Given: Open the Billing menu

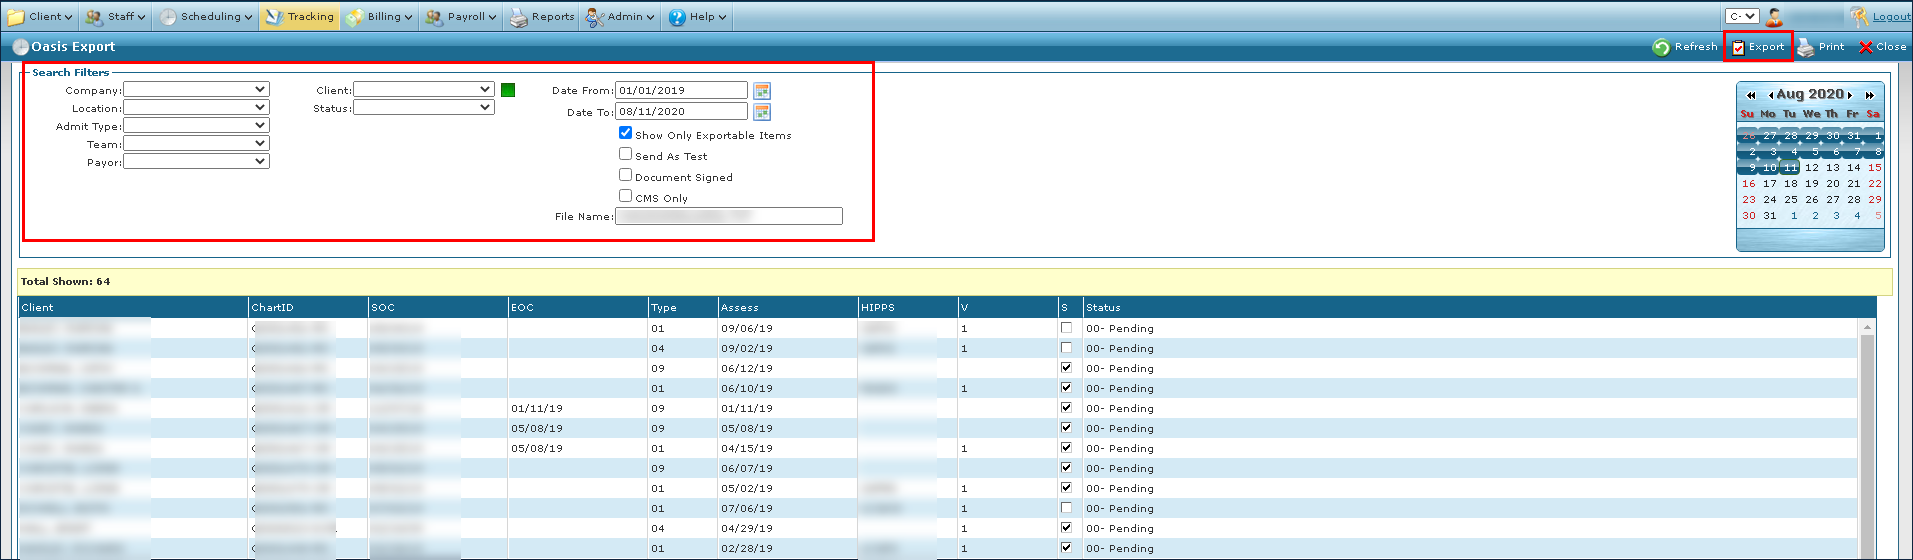Looking at the screenshot, I should click(379, 16).
